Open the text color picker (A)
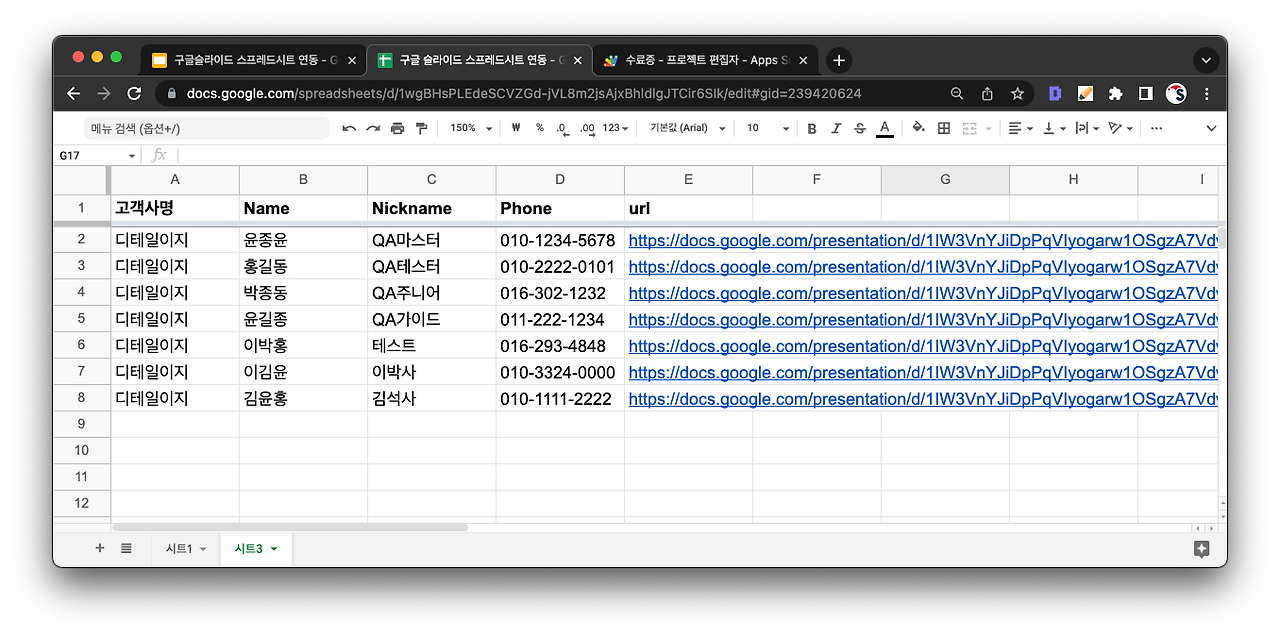Image resolution: width=1280 pixels, height=637 pixels. point(884,128)
